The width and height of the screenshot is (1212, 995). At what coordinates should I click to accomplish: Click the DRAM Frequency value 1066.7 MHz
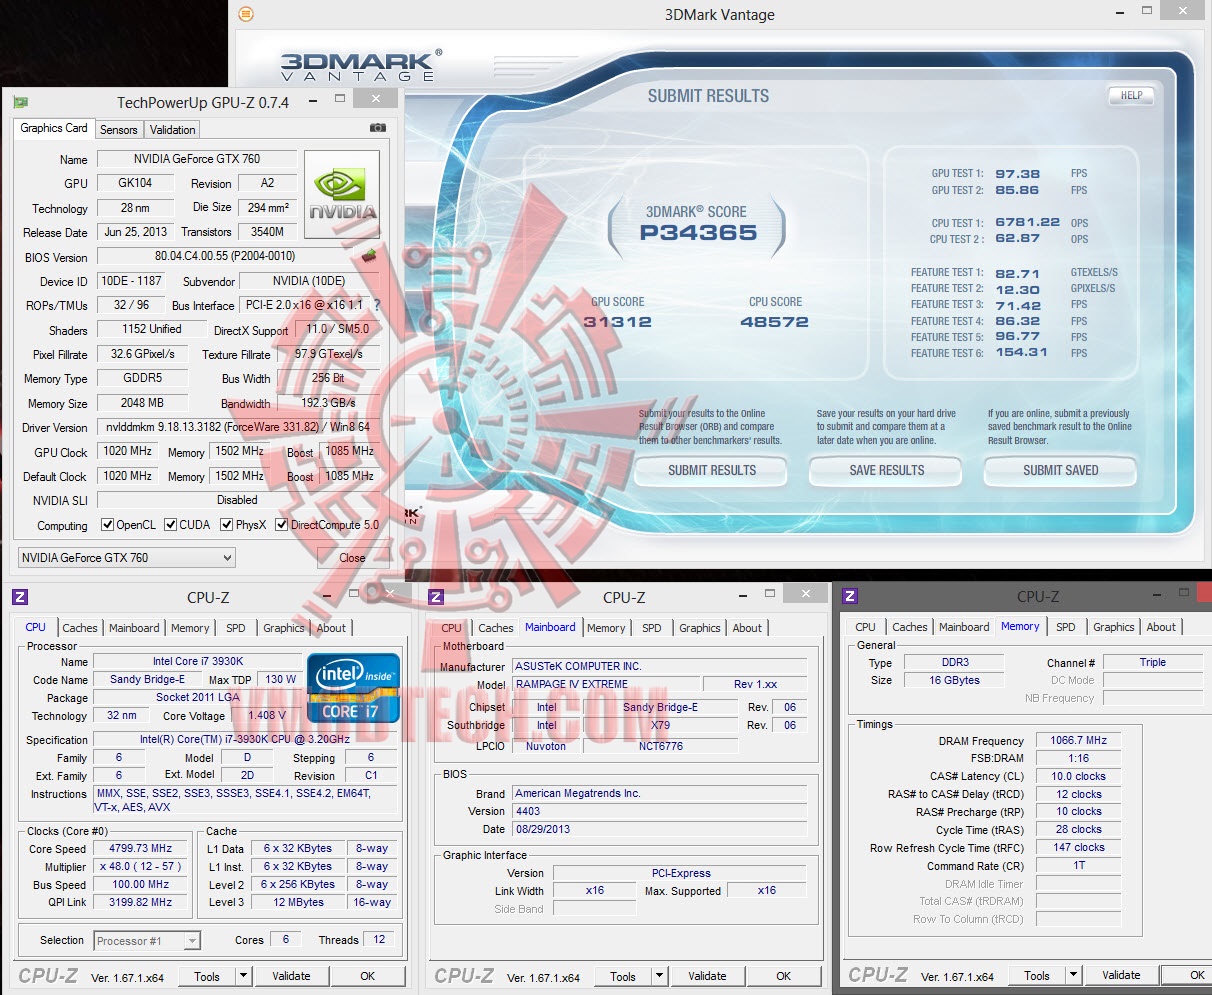1078,740
